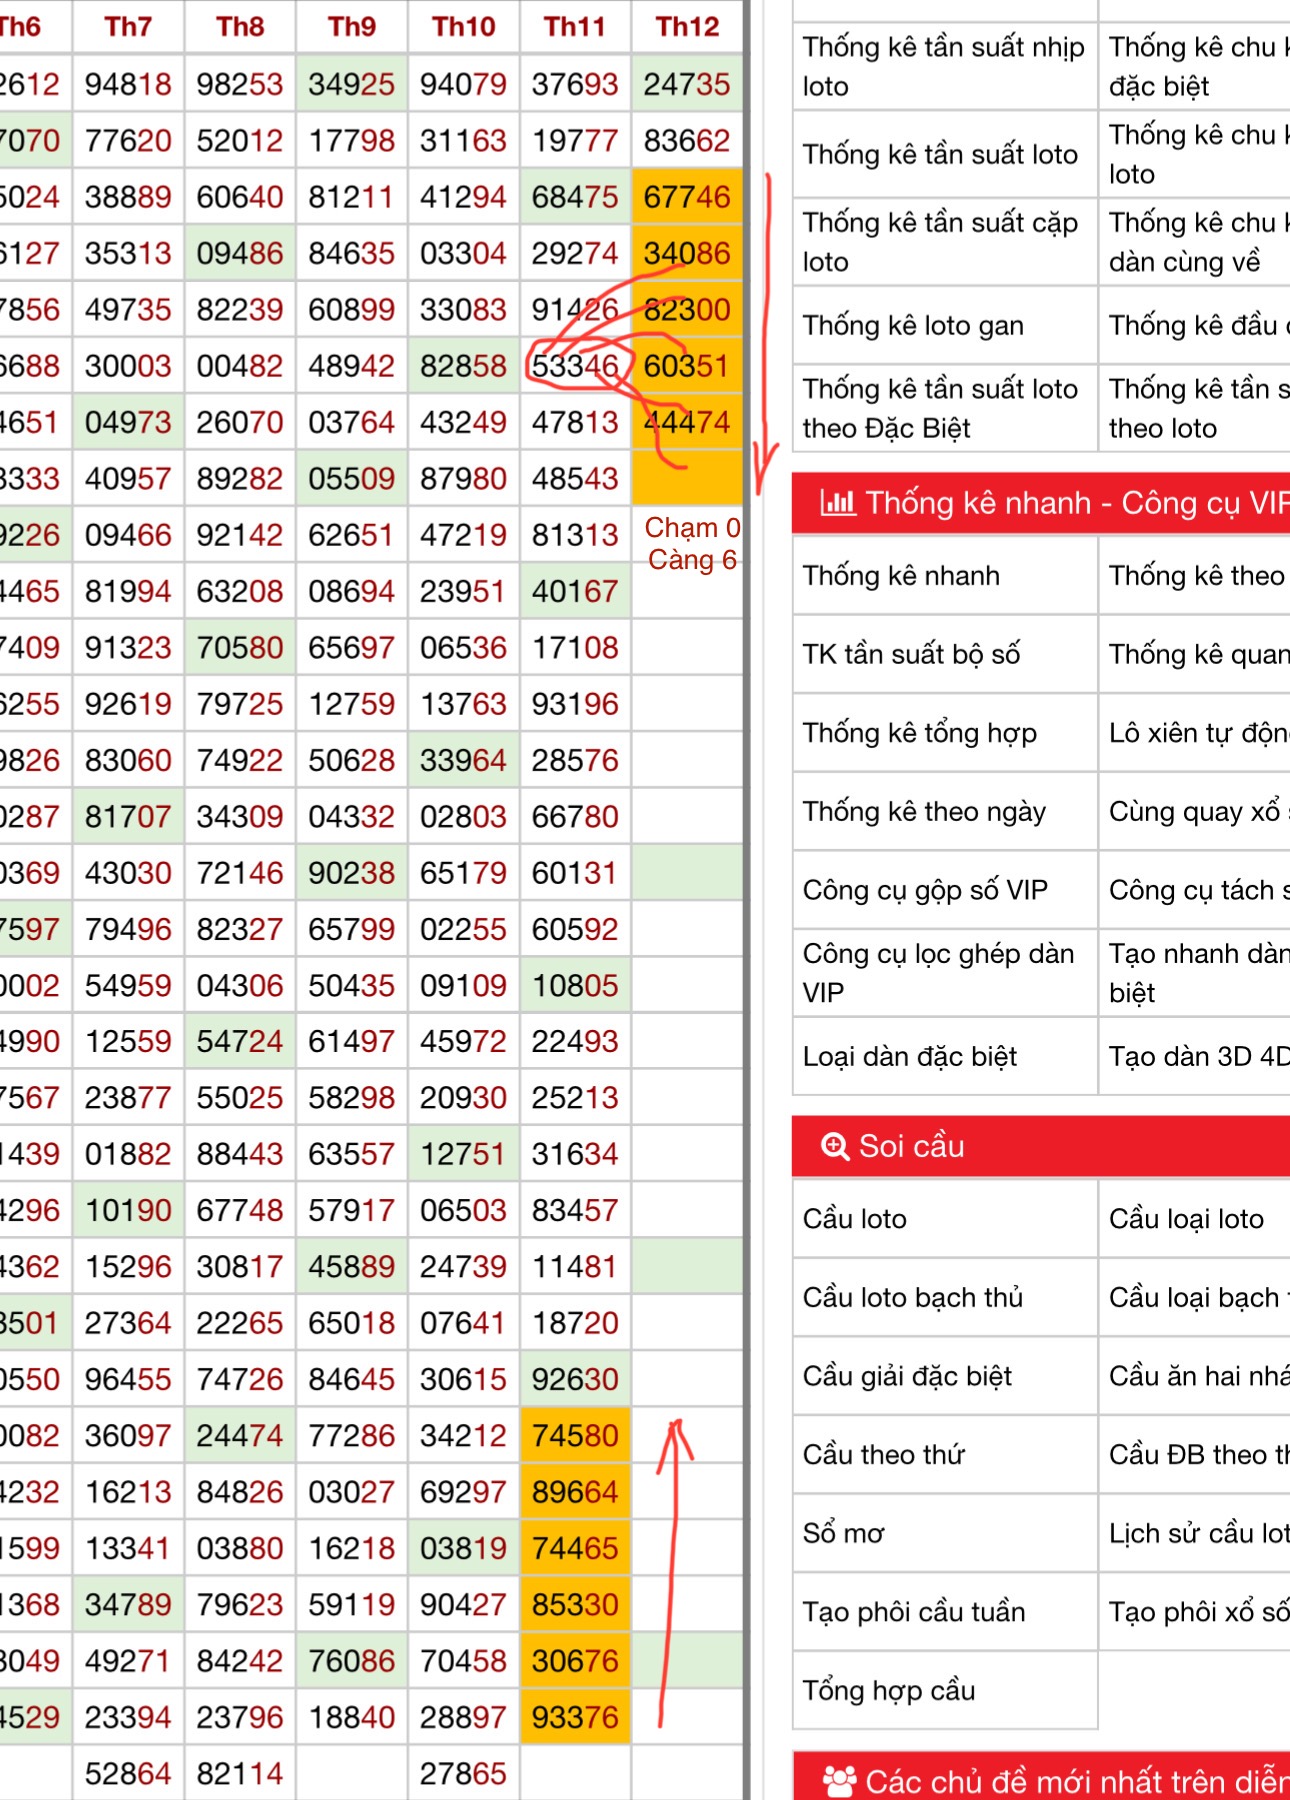Go to Loại dàn đặc biệt
Screen dimensions: 1290x1800
pos(909,1057)
